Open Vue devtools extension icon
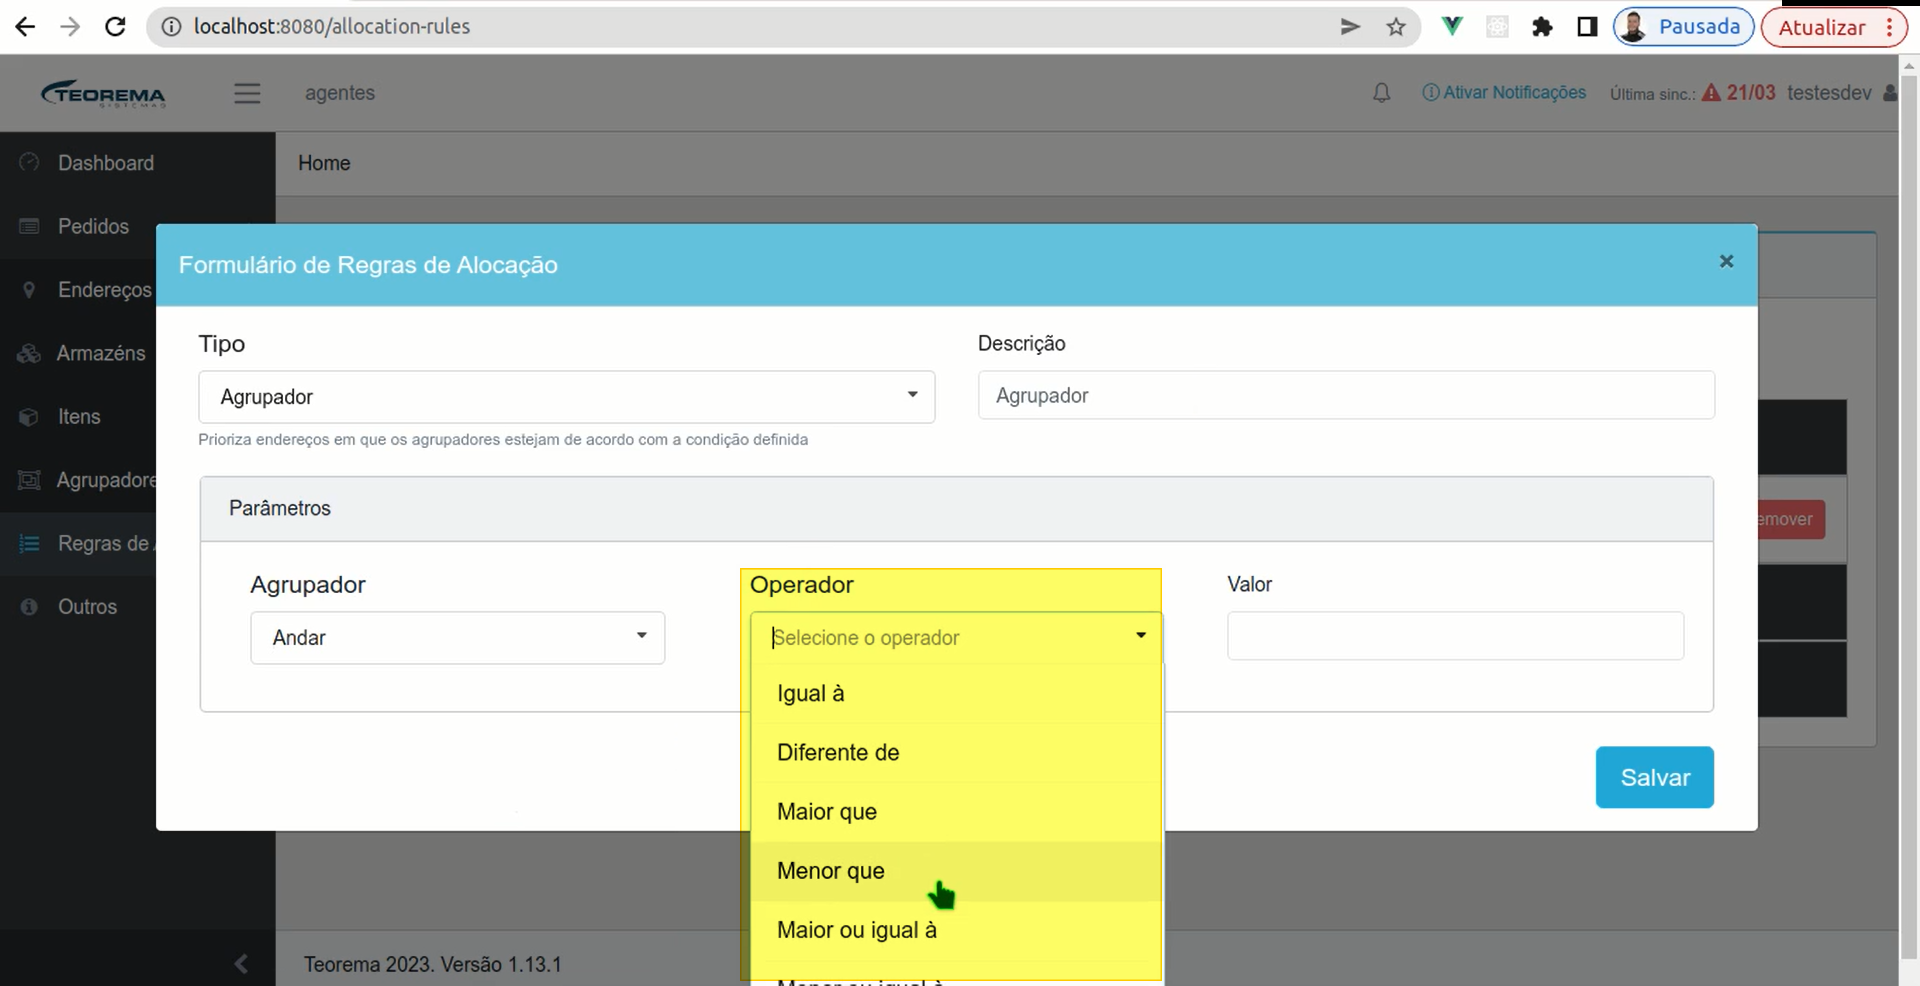 coord(1452,27)
